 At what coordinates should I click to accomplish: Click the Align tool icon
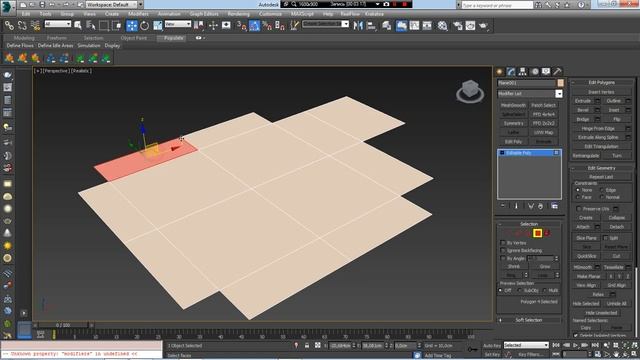(x=371, y=26)
